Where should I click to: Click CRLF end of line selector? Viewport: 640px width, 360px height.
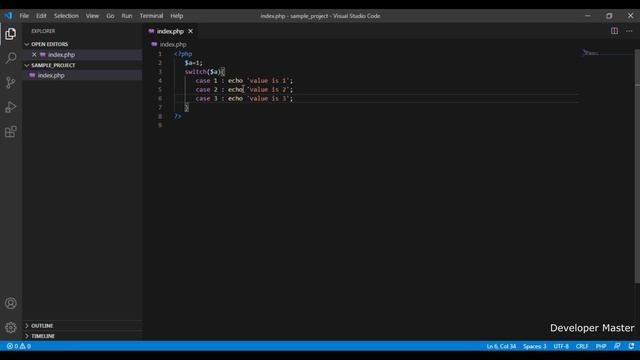pyautogui.click(x=582, y=346)
